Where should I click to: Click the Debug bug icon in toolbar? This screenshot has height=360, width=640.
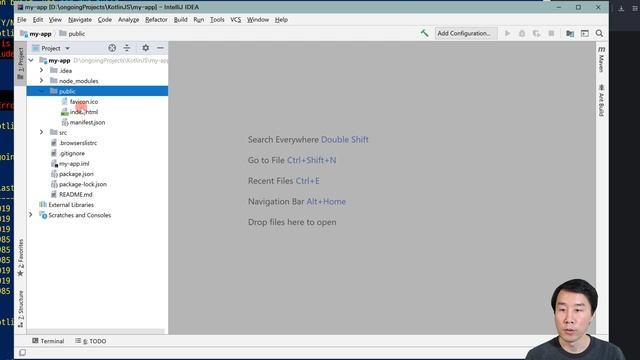[522, 33]
